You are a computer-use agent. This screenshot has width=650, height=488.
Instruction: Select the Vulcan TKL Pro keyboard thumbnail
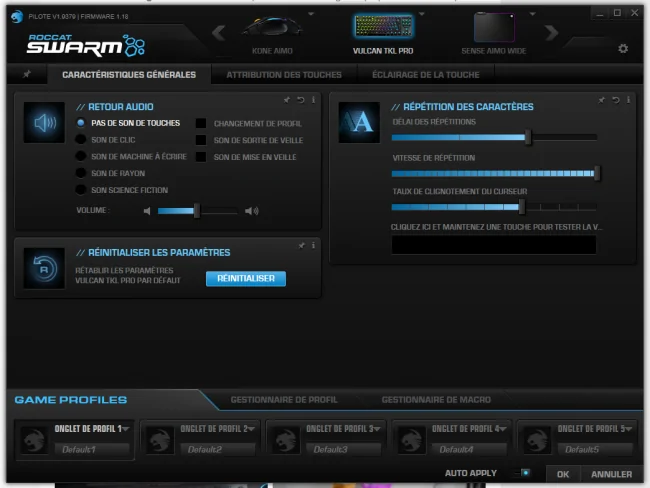383,26
